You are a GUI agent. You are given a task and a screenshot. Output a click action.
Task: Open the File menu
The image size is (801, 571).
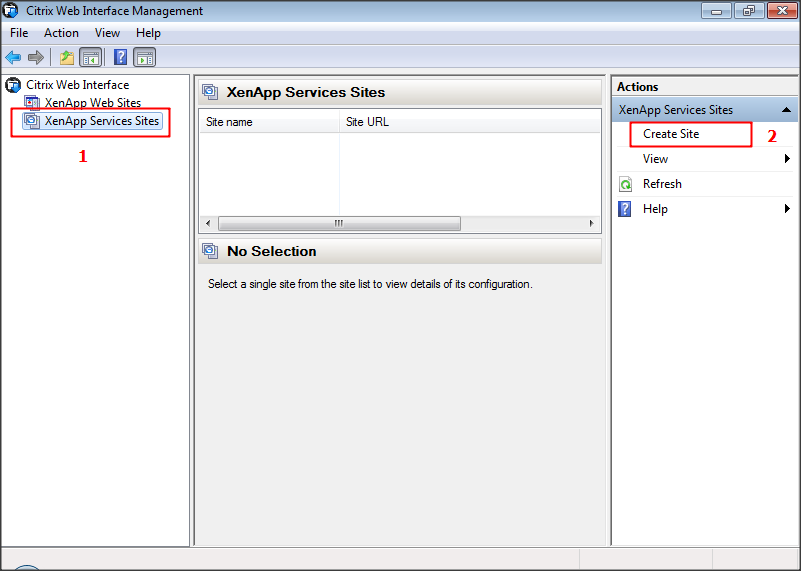pyautogui.click(x=19, y=33)
